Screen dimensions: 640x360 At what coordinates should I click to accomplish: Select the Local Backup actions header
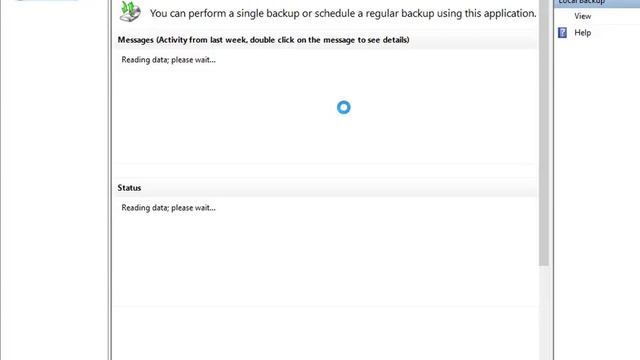(597, 2)
